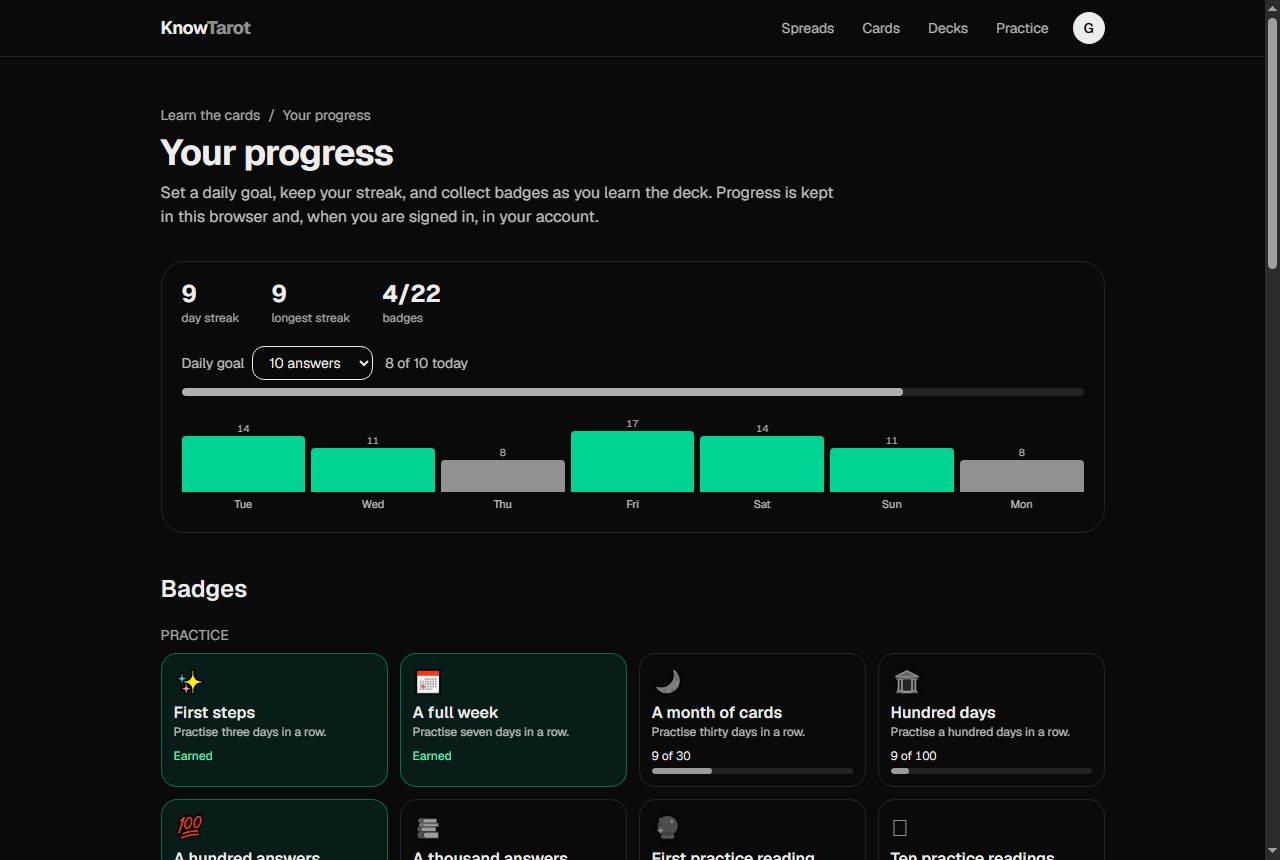Click the books icon on thousand answers badge
1280x860 pixels.
[x=428, y=828]
